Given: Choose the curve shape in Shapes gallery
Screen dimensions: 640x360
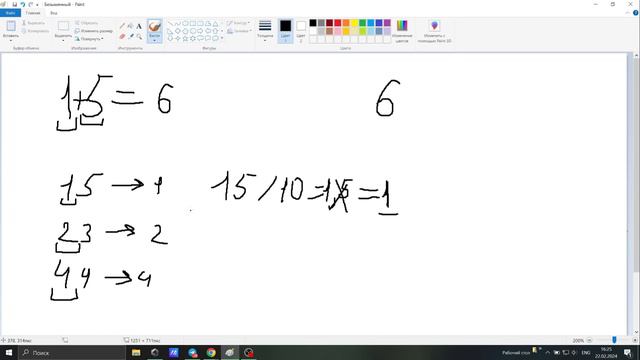Looking at the screenshot, I should (x=178, y=24).
